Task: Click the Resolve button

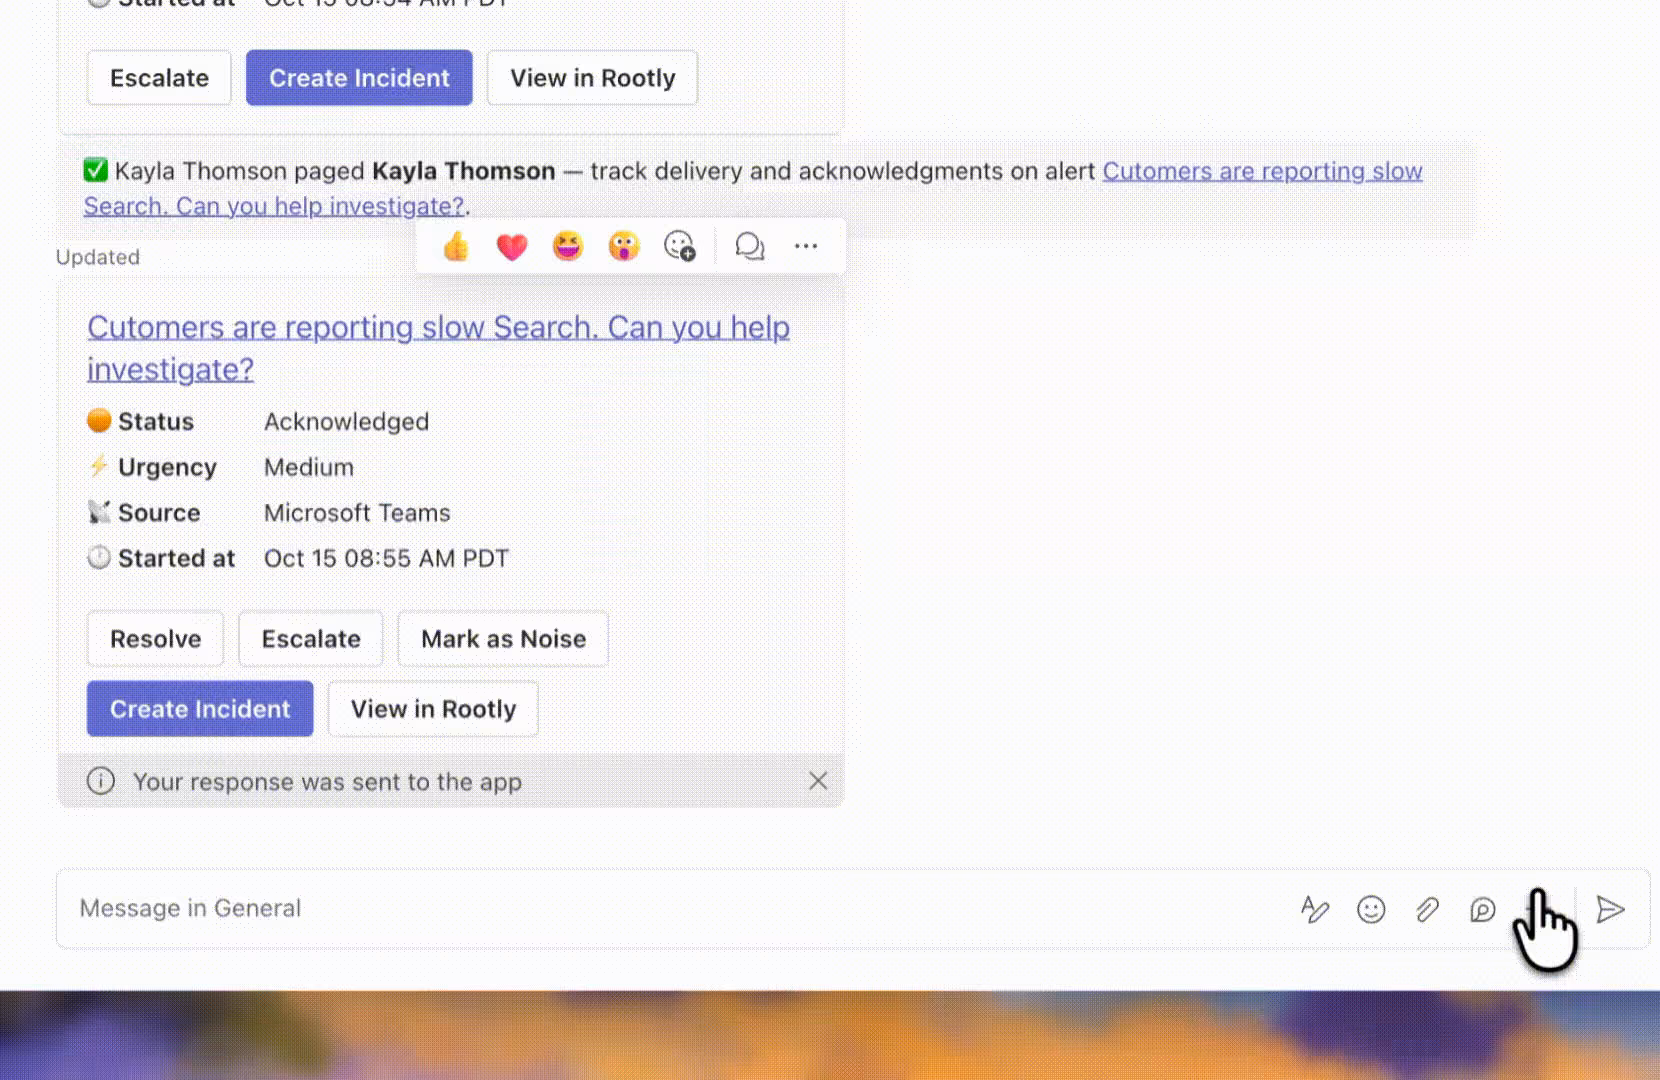Action: pos(155,639)
